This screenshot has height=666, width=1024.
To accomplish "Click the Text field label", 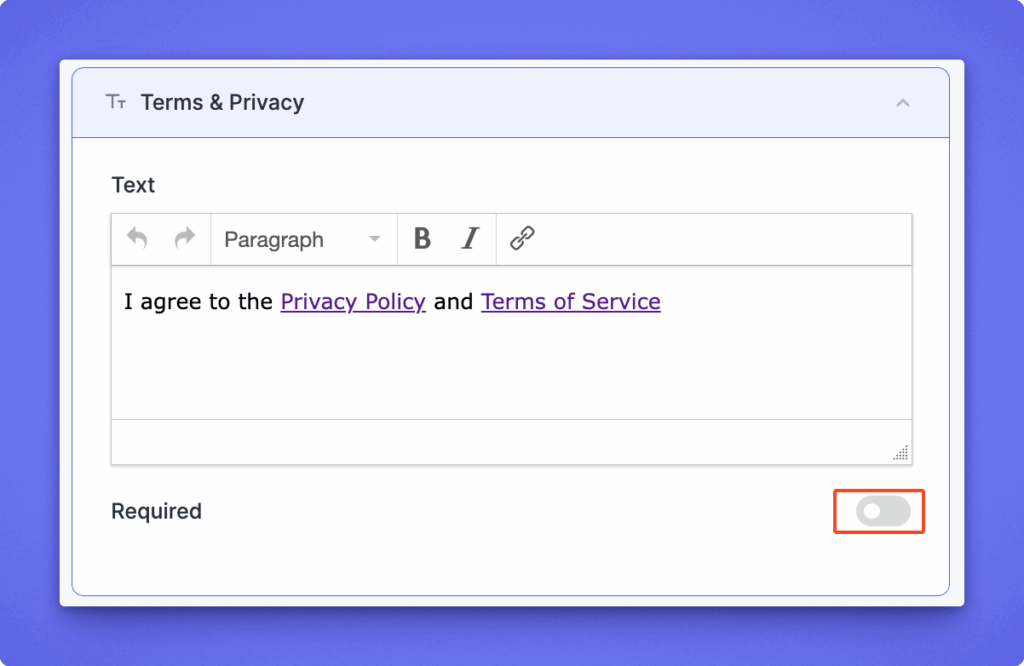I will point(133,185).
